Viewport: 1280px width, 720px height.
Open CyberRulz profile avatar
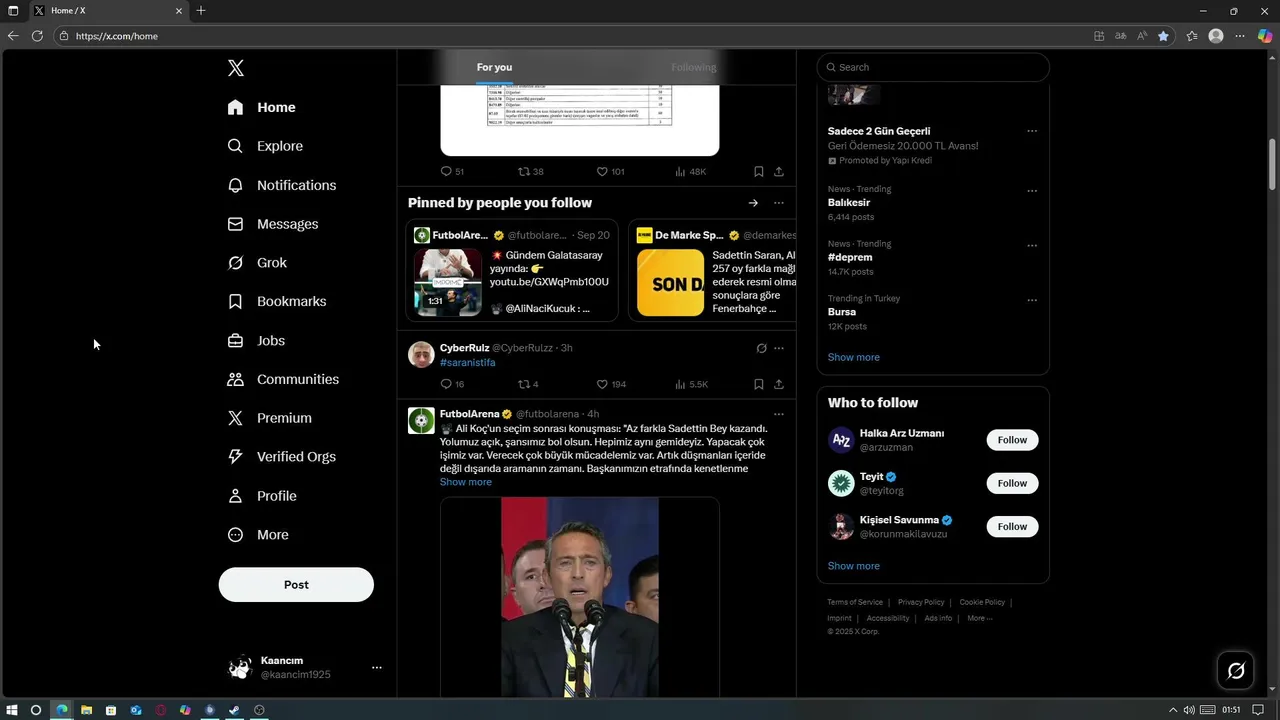point(421,354)
